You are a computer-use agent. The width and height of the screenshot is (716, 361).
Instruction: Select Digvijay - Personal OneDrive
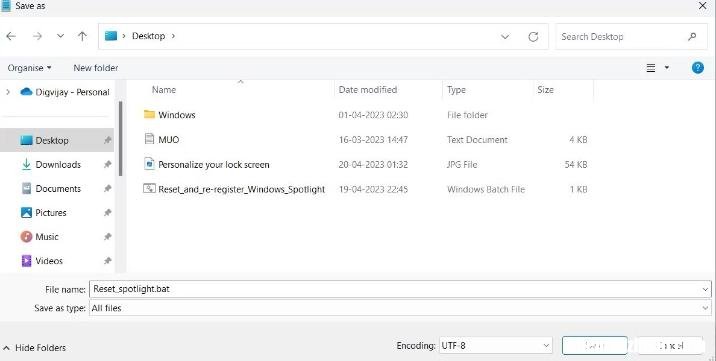pyautogui.click(x=65, y=92)
